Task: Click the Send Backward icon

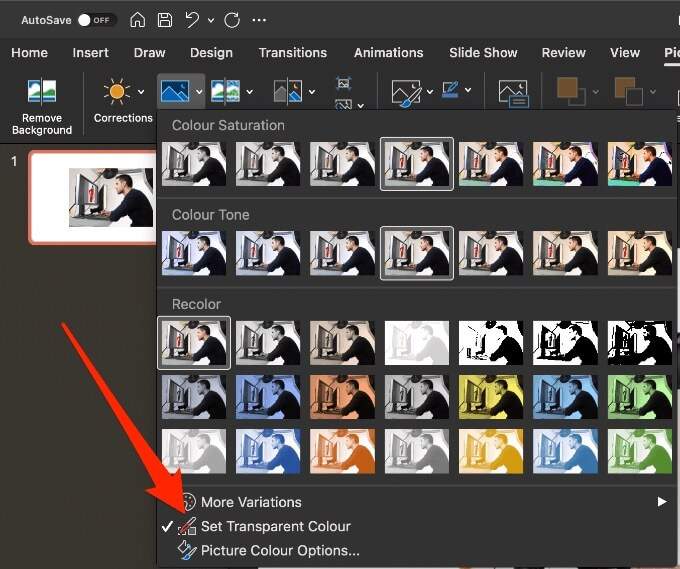Action: coord(629,92)
